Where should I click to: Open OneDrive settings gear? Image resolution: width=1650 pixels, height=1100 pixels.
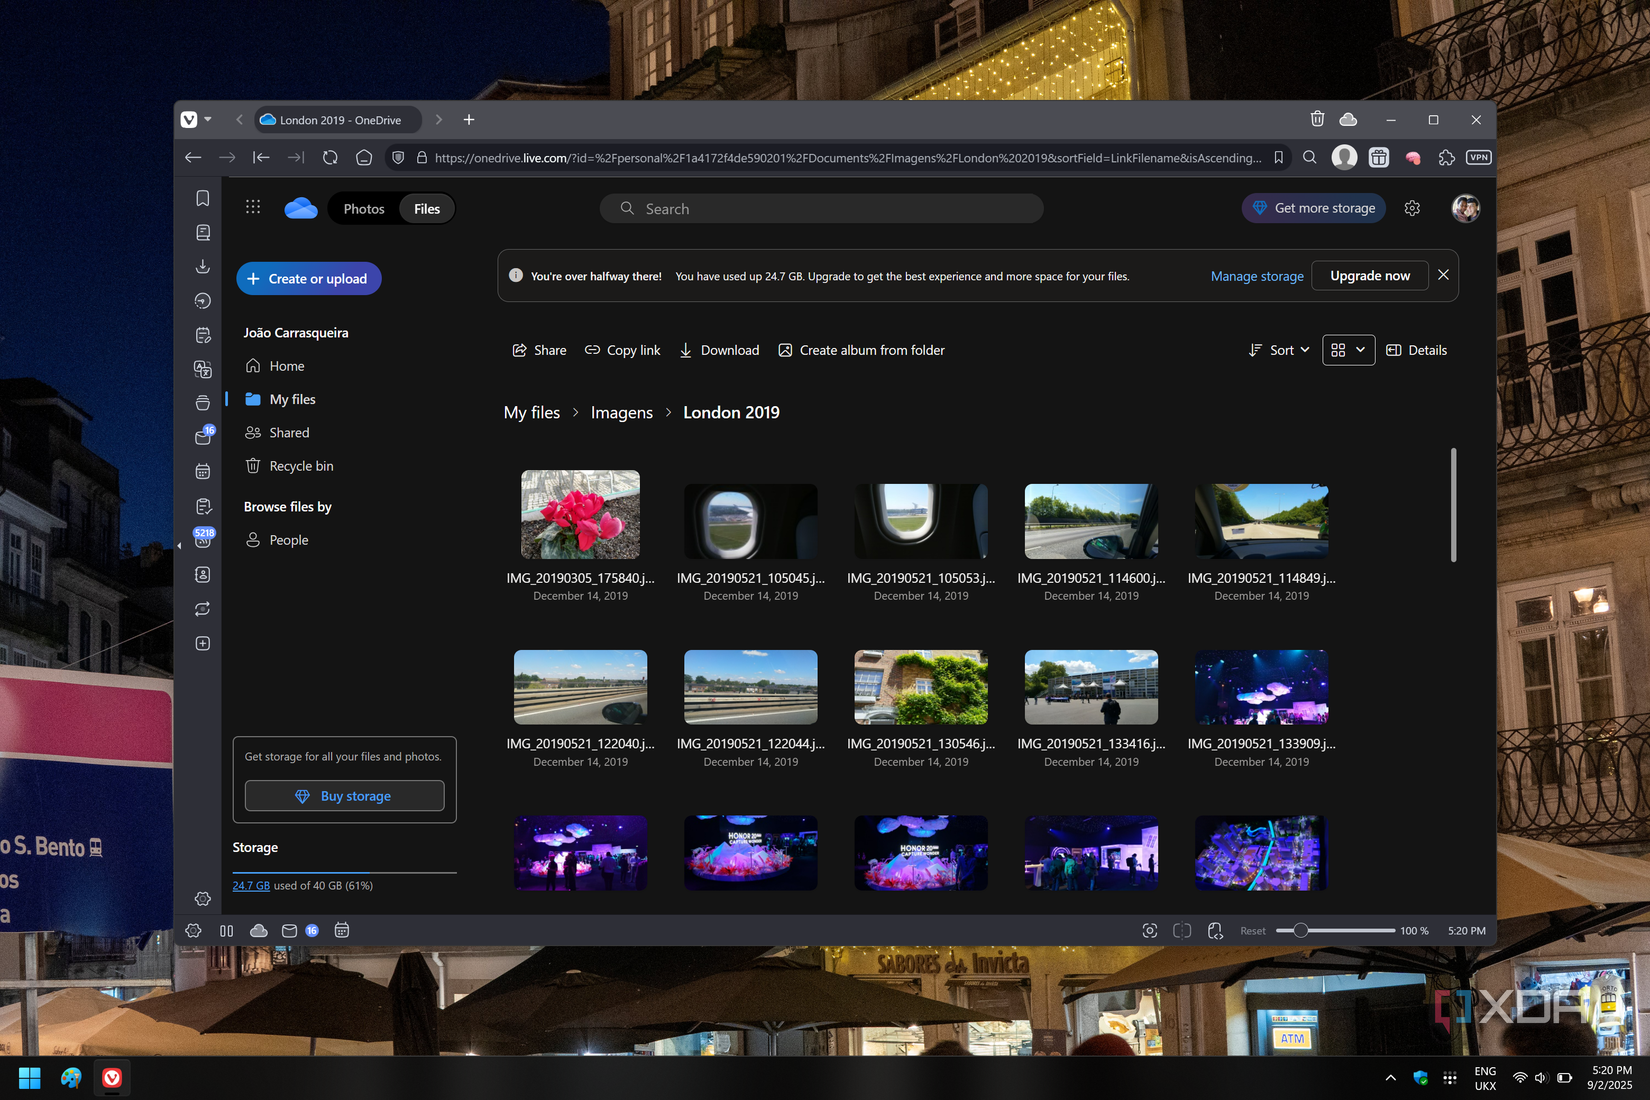[x=1412, y=208]
